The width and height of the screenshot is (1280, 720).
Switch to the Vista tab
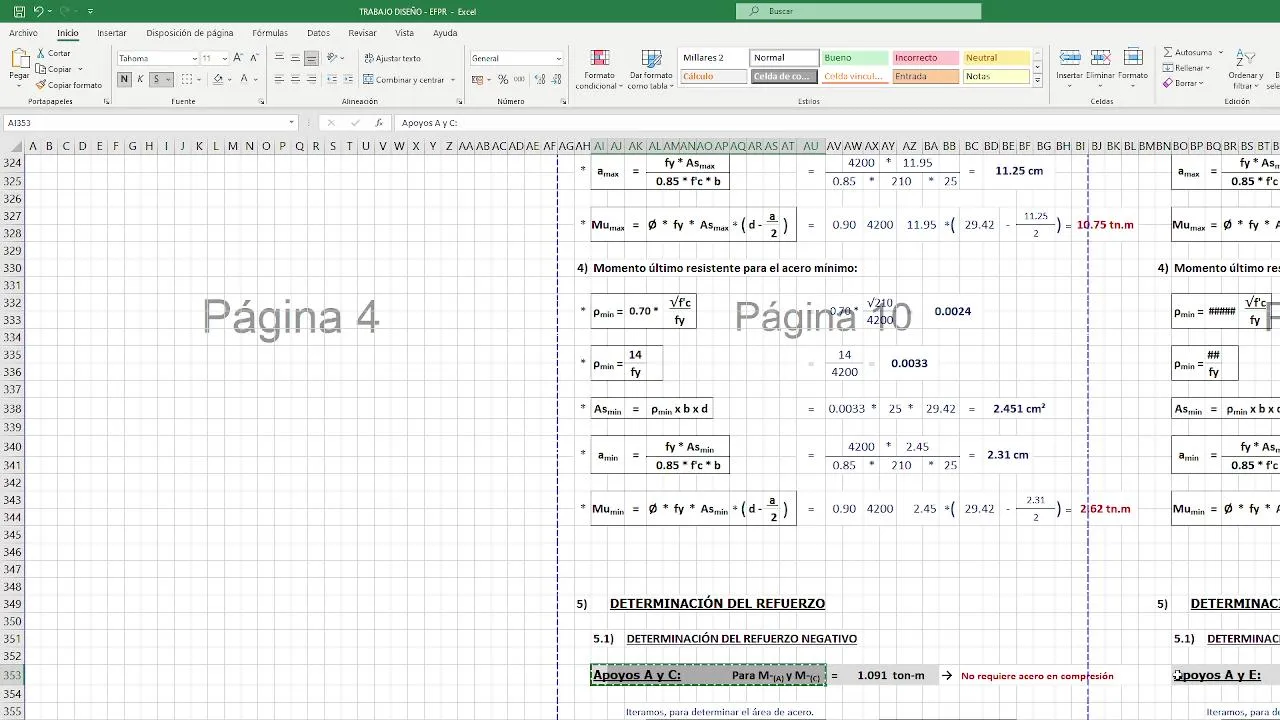coord(404,33)
